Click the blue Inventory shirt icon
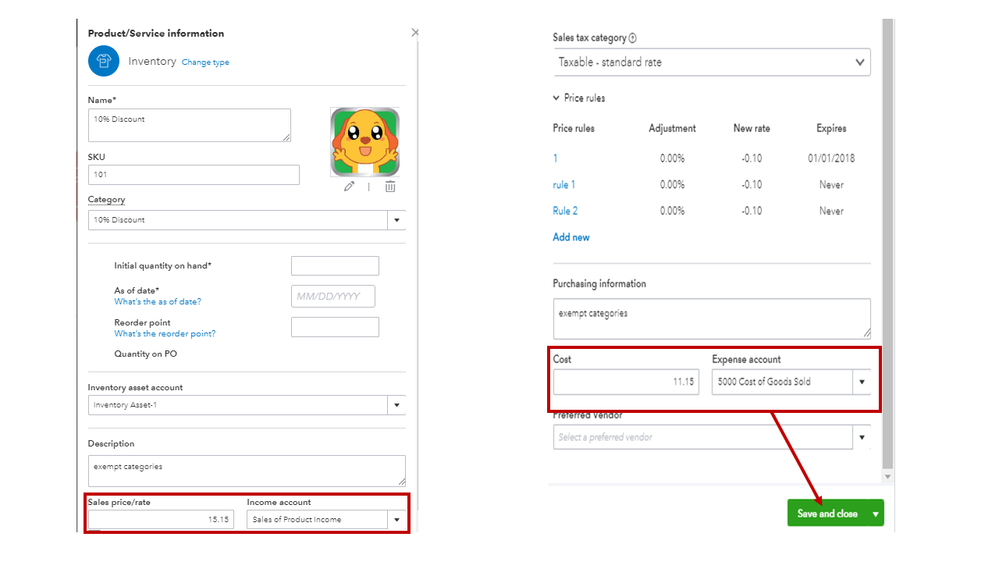This screenshot has width=999, height=562. coord(103,61)
